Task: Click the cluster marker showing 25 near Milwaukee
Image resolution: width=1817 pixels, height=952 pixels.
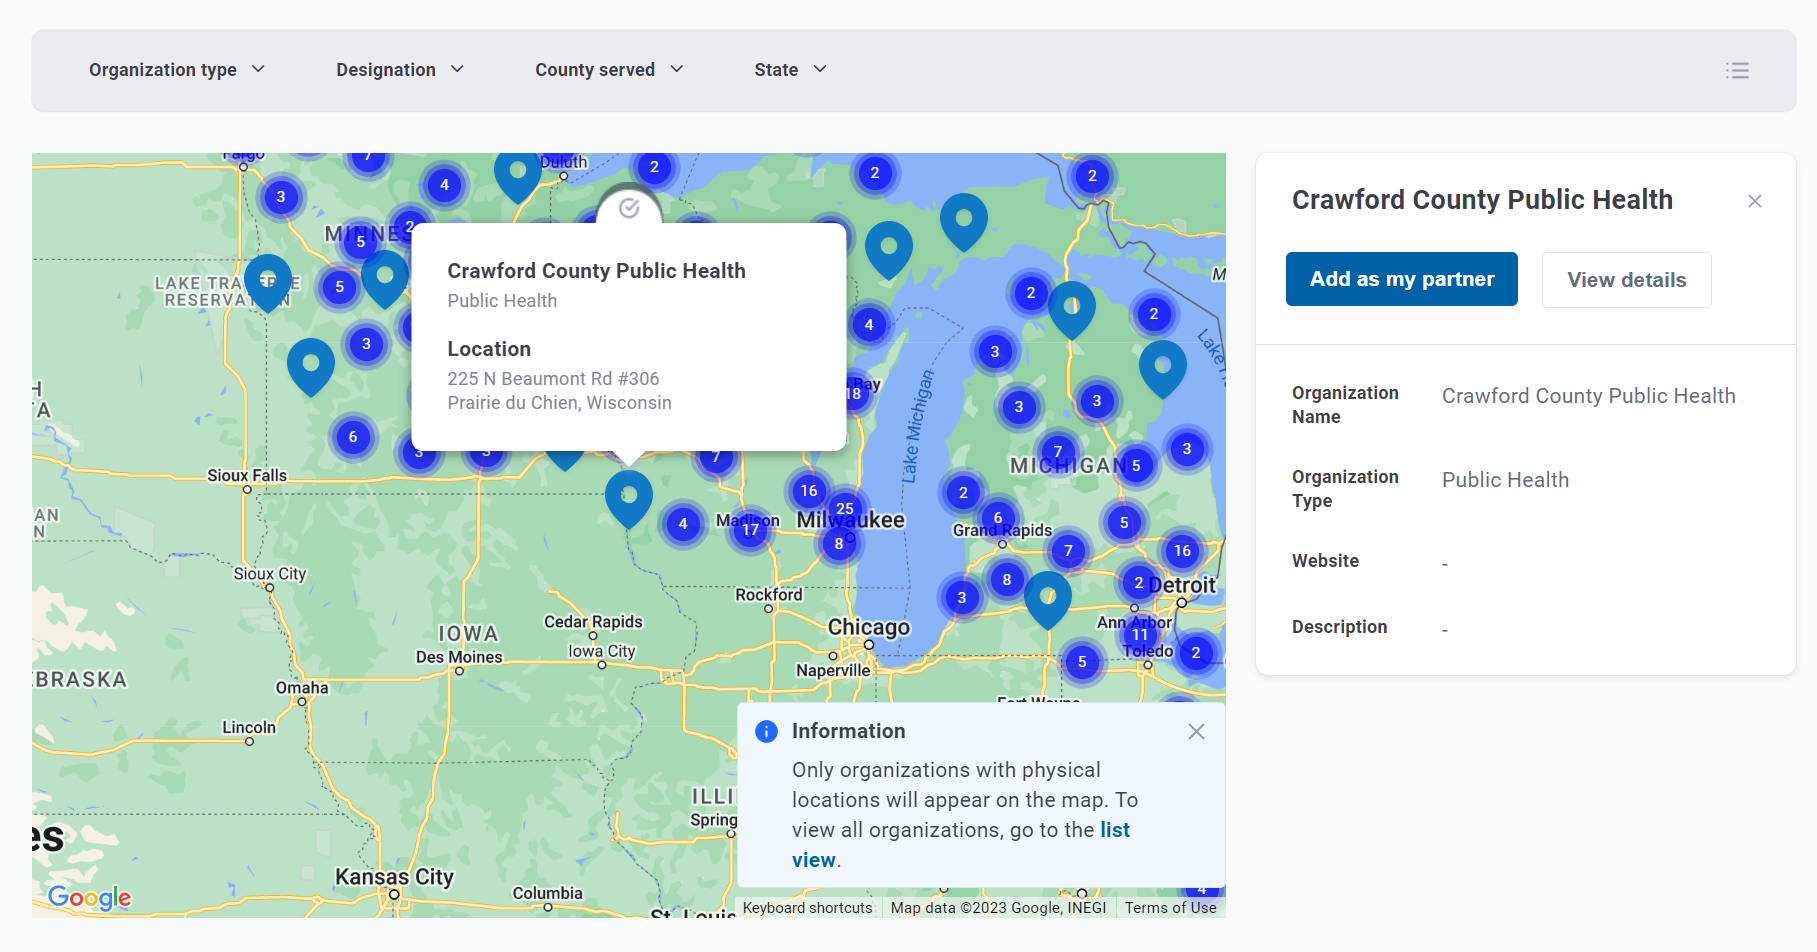Action: (x=845, y=508)
